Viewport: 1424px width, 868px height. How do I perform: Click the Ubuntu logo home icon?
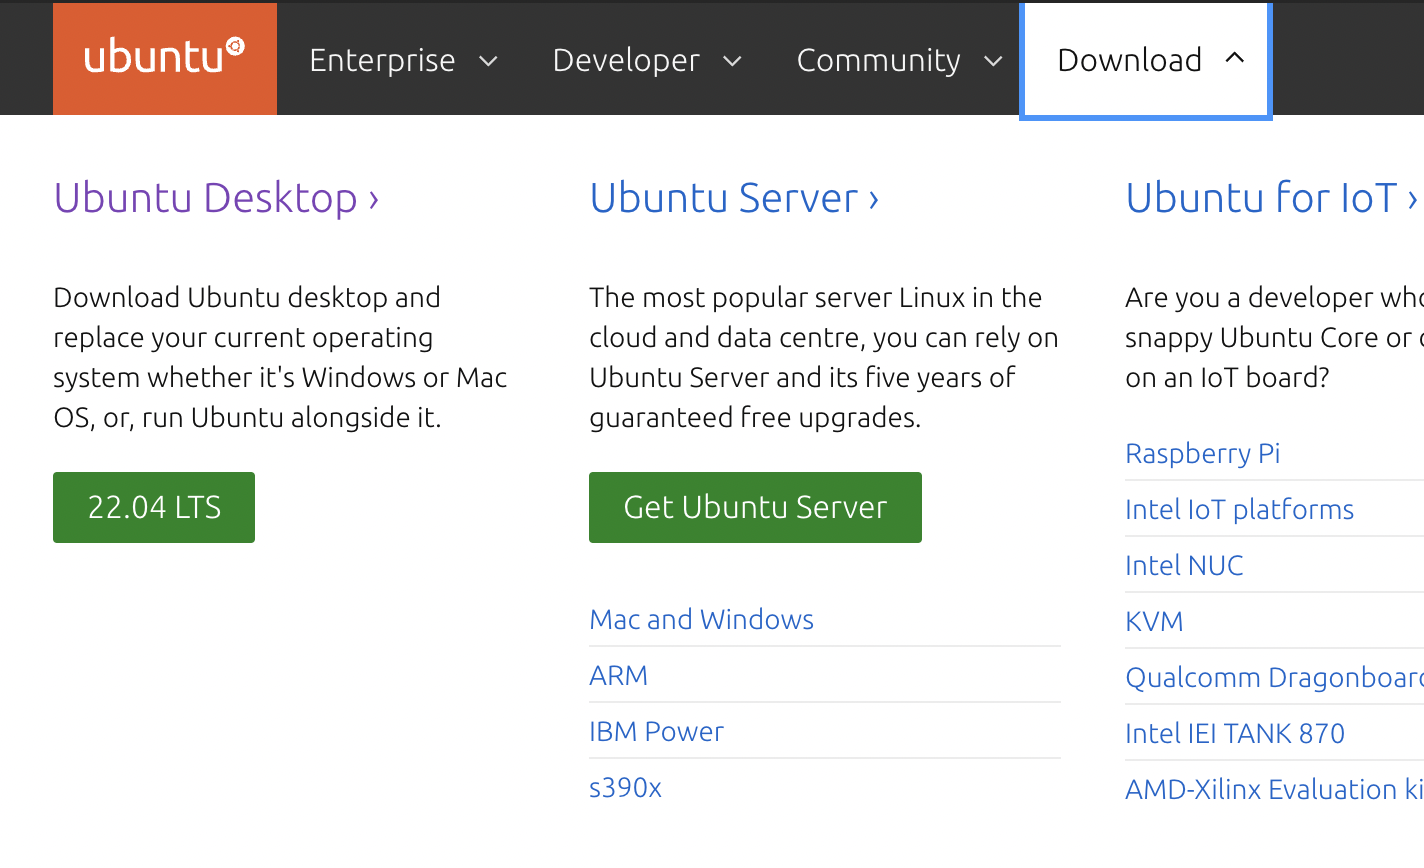pyautogui.click(x=164, y=58)
